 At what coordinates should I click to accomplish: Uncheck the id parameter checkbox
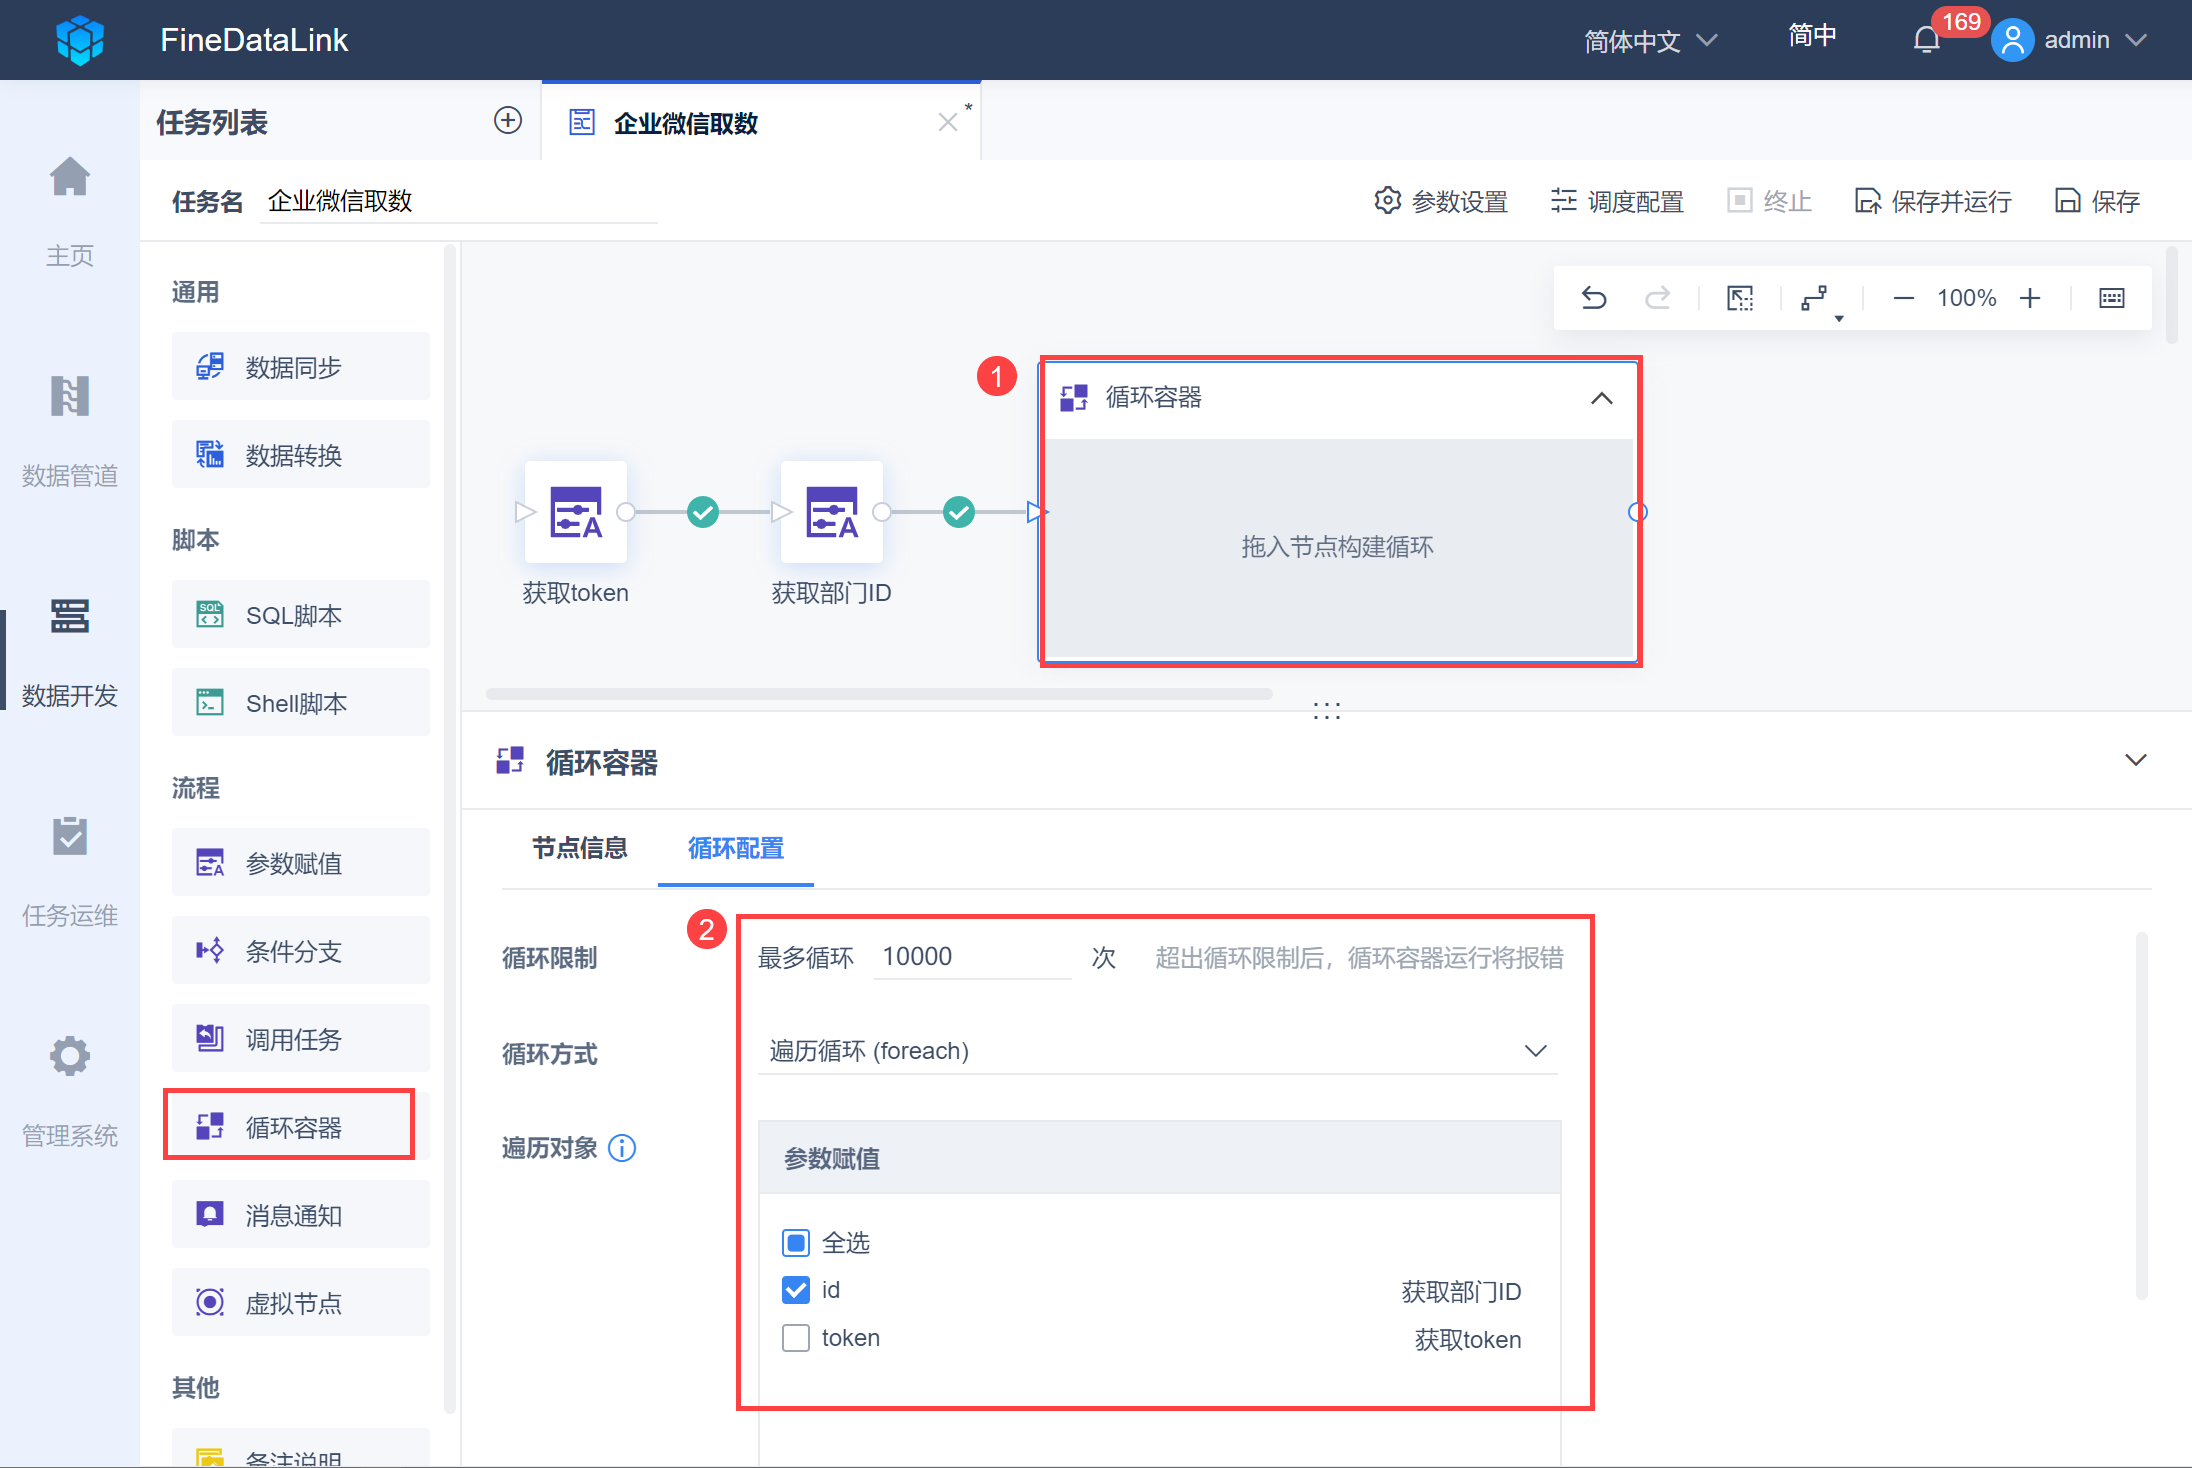[x=796, y=1290]
